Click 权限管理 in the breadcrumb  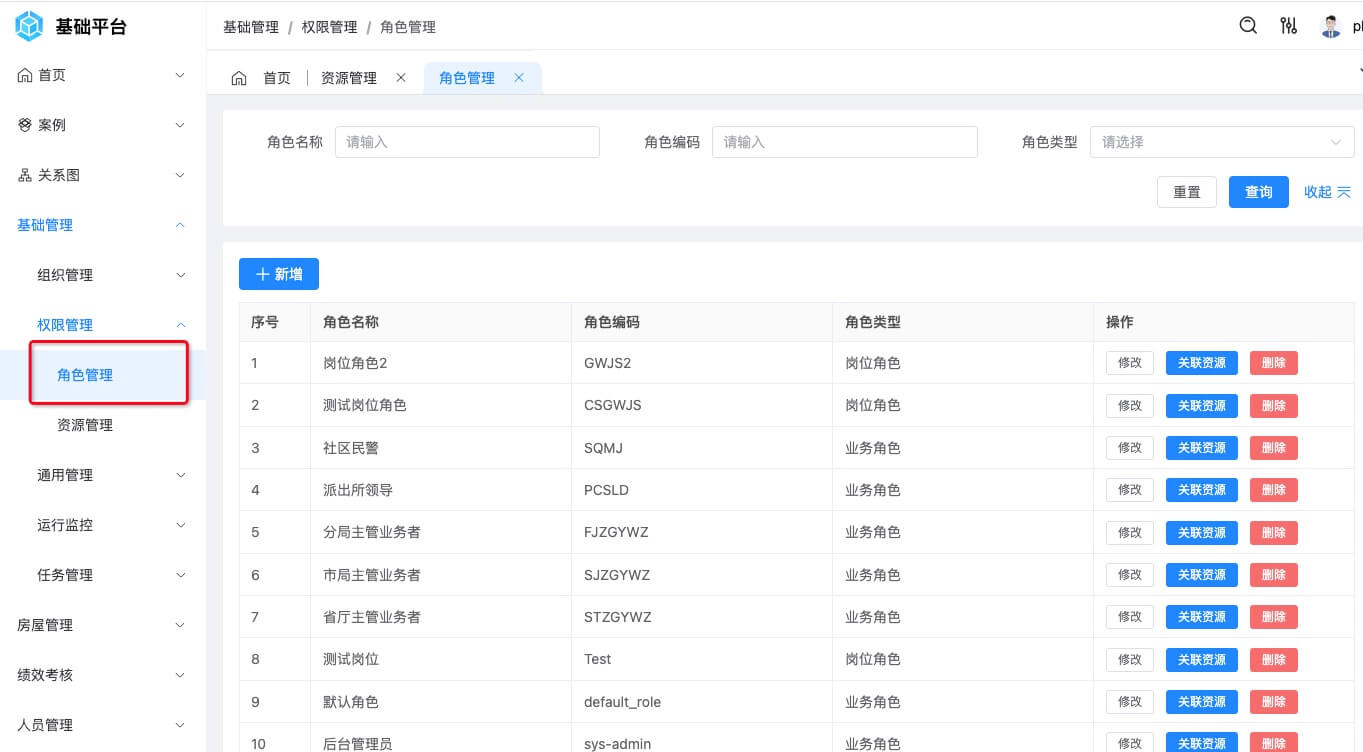330,27
